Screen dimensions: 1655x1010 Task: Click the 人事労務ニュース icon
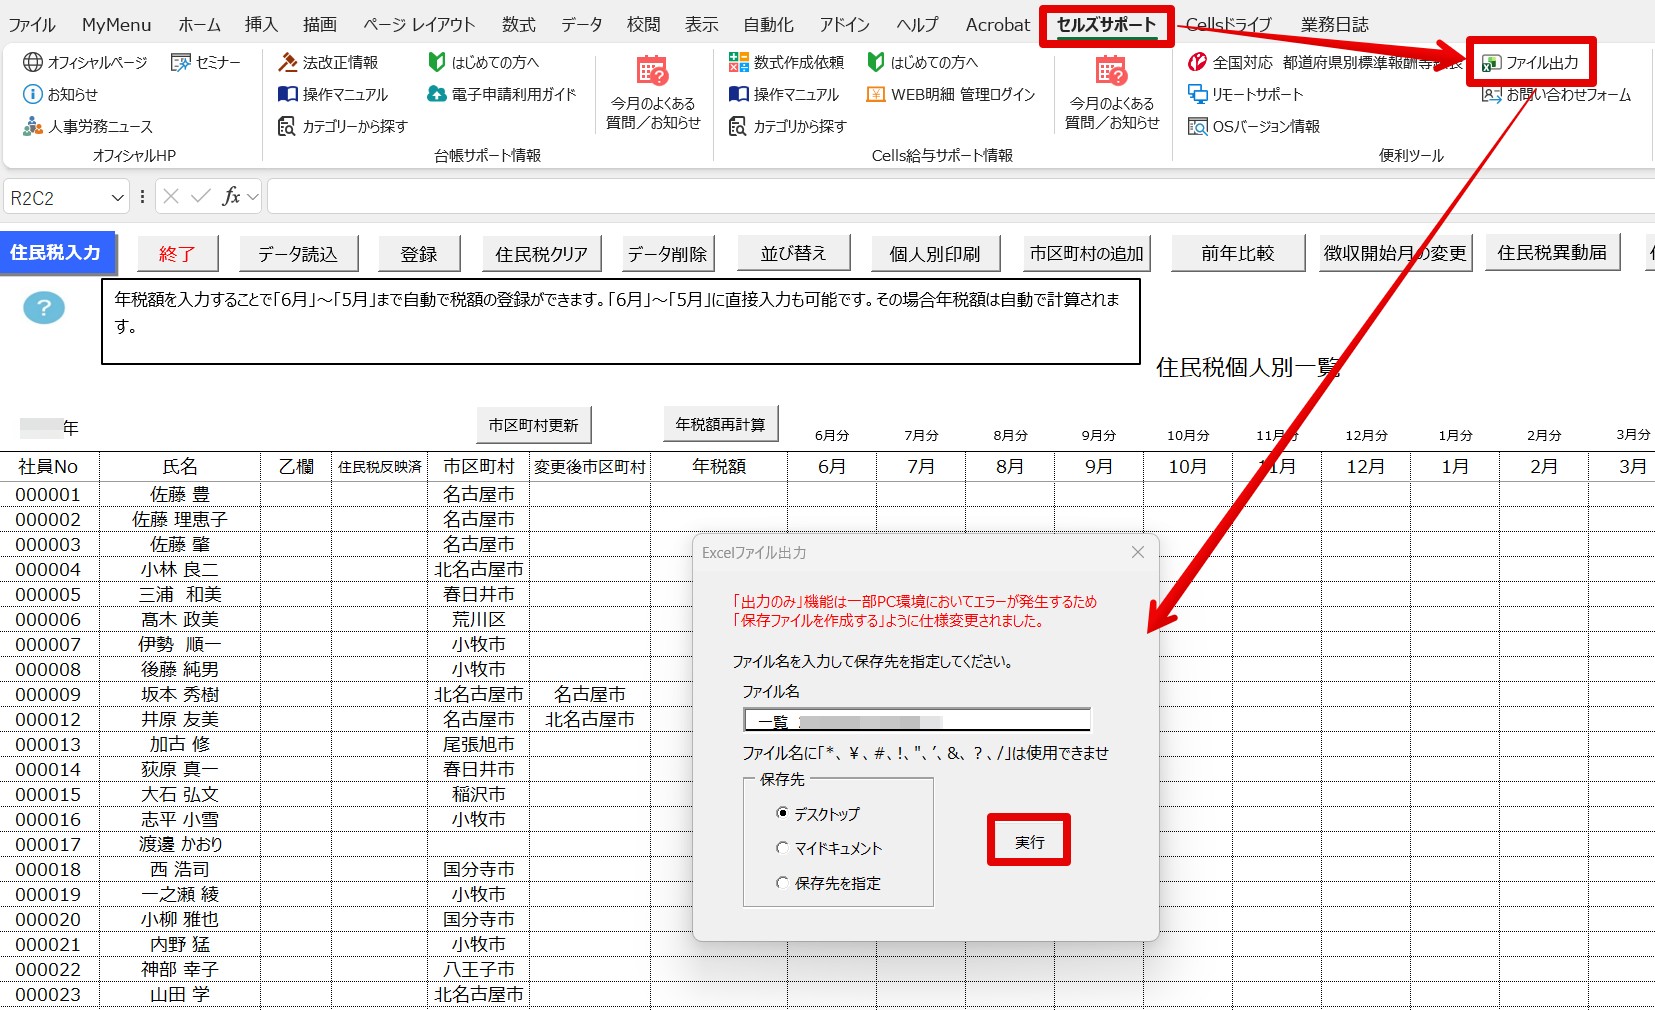tap(33, 126)
